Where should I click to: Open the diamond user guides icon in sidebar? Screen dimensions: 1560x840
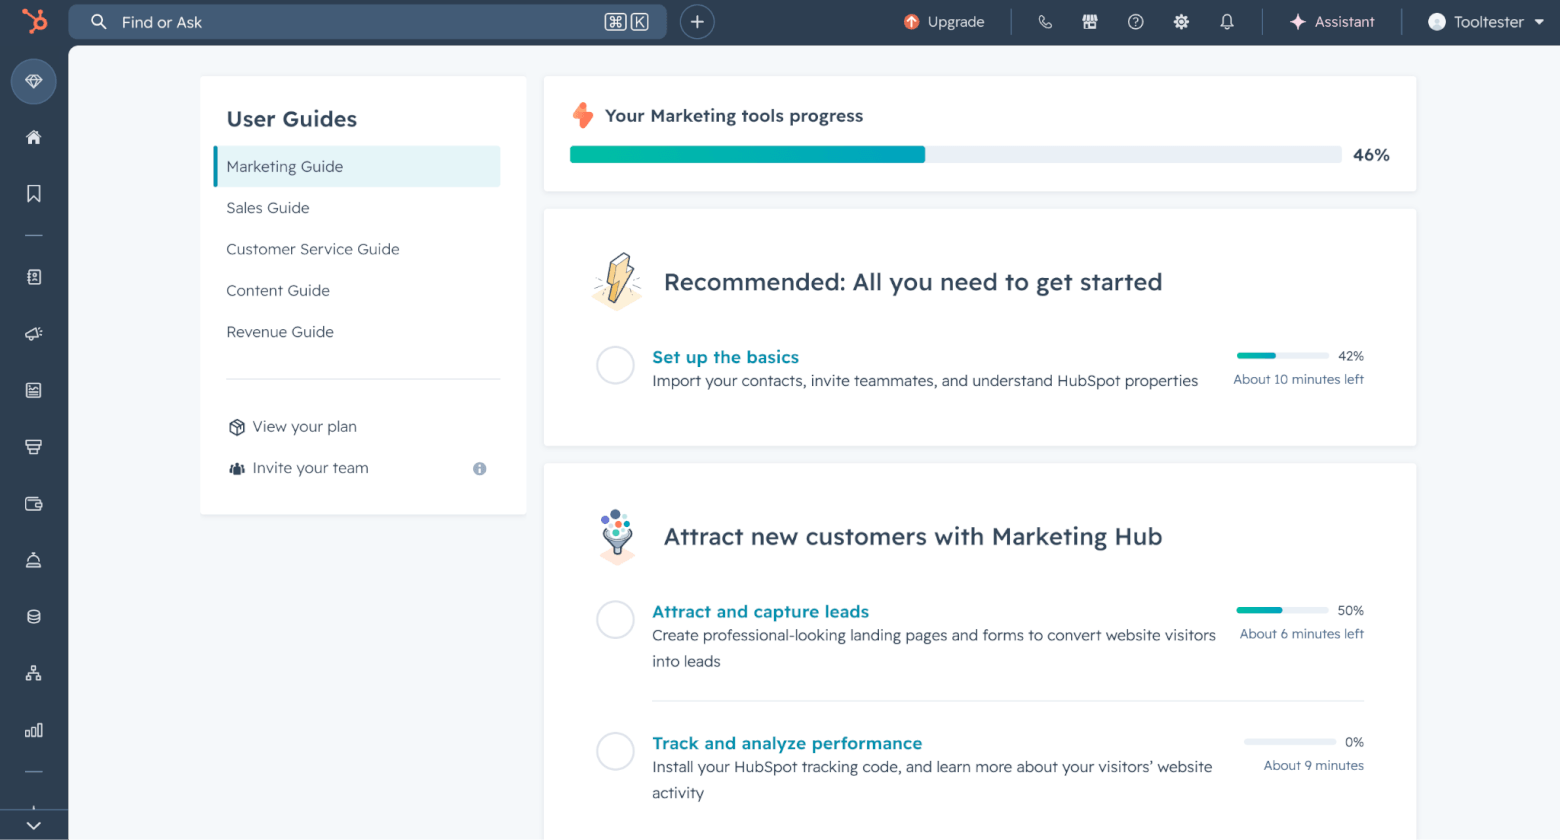click(34, 81)
